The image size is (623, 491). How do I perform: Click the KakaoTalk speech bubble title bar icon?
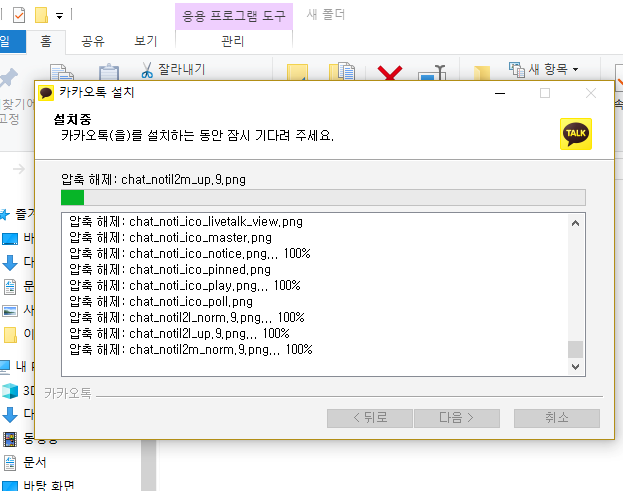46,93
